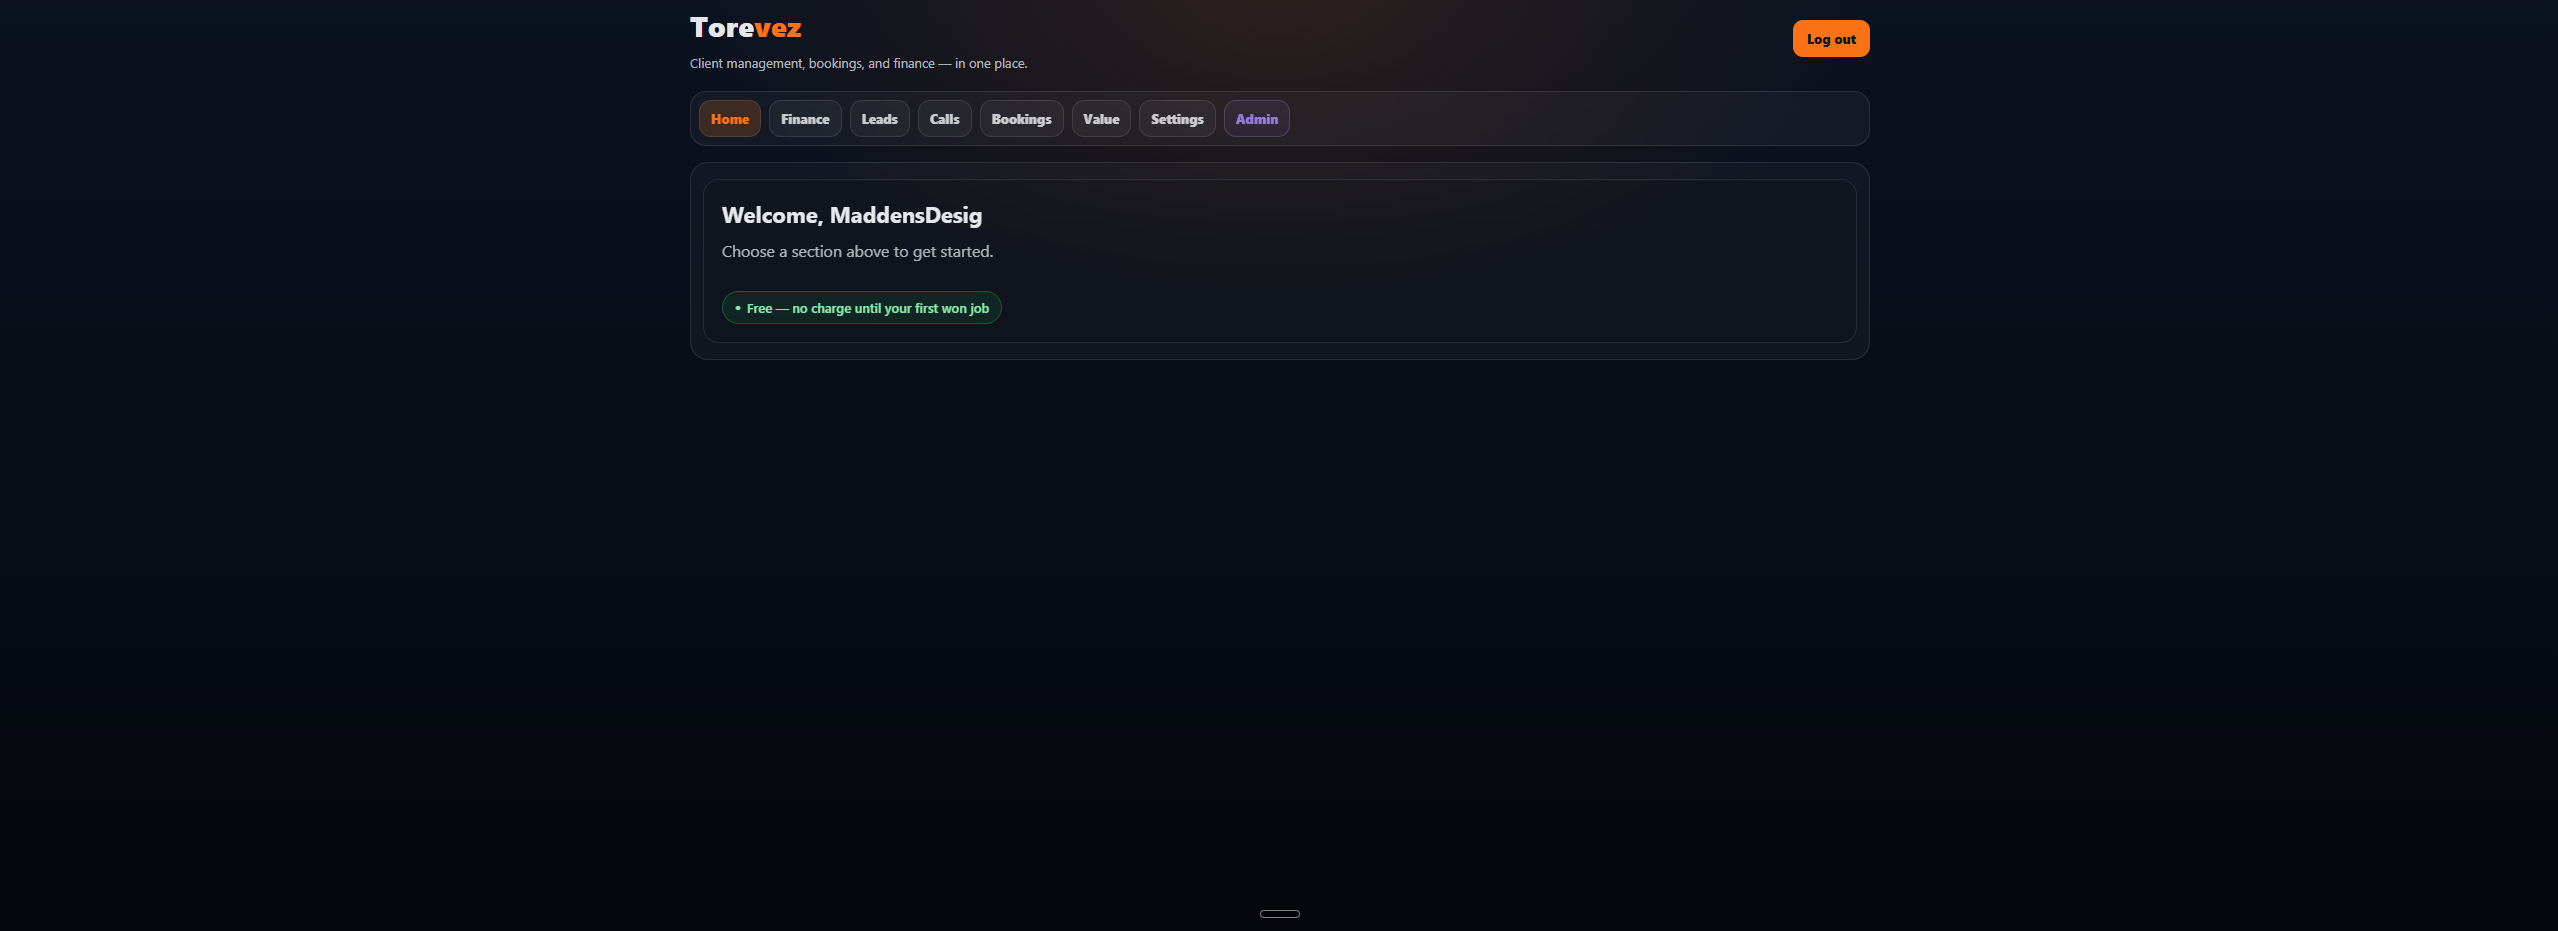This screenshot has height=931, width=2558.
Task: Go to the Calls tab
Action: (944, 119)
